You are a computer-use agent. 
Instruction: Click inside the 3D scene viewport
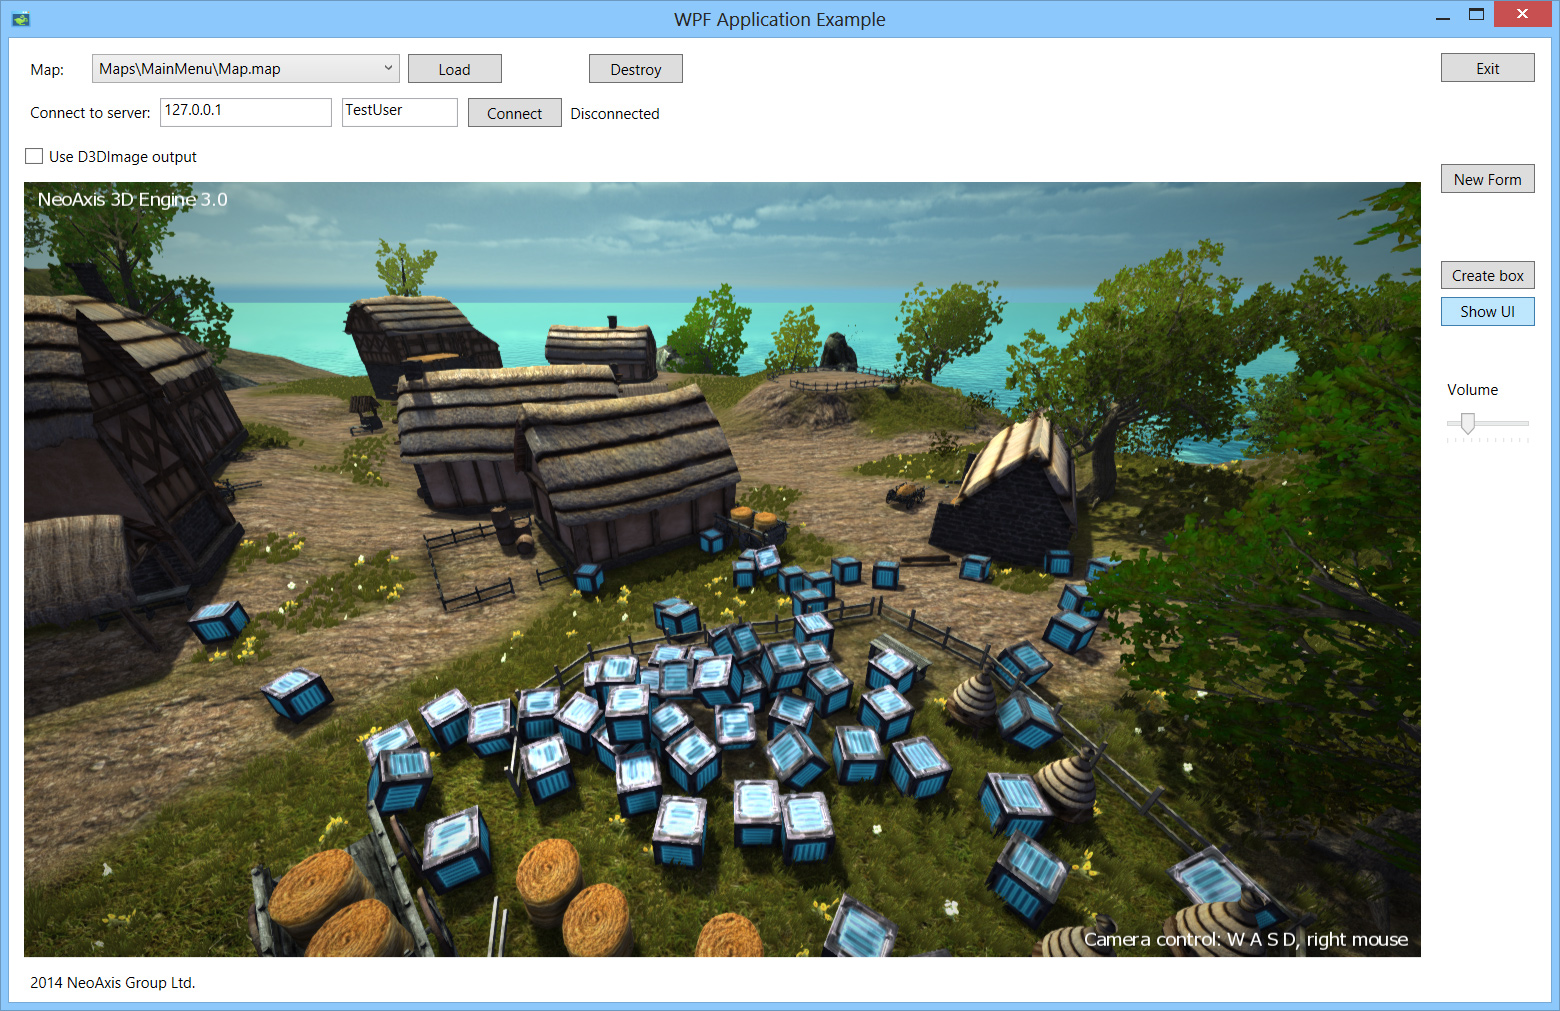720,570
